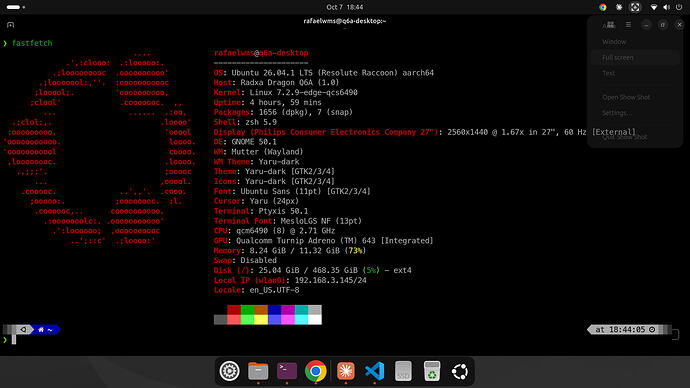Click the OS icon segment of the shell prompt
Image resolution: width=690 pixels, height=388 pixels.
pos(23,329)
